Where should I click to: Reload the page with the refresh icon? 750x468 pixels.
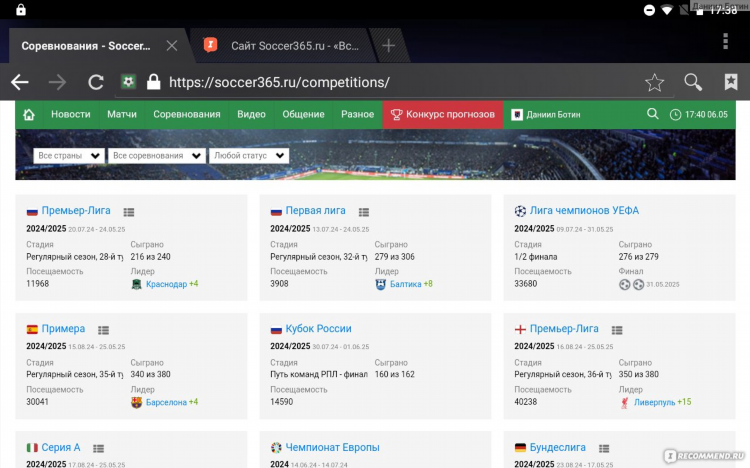point(96,82)
